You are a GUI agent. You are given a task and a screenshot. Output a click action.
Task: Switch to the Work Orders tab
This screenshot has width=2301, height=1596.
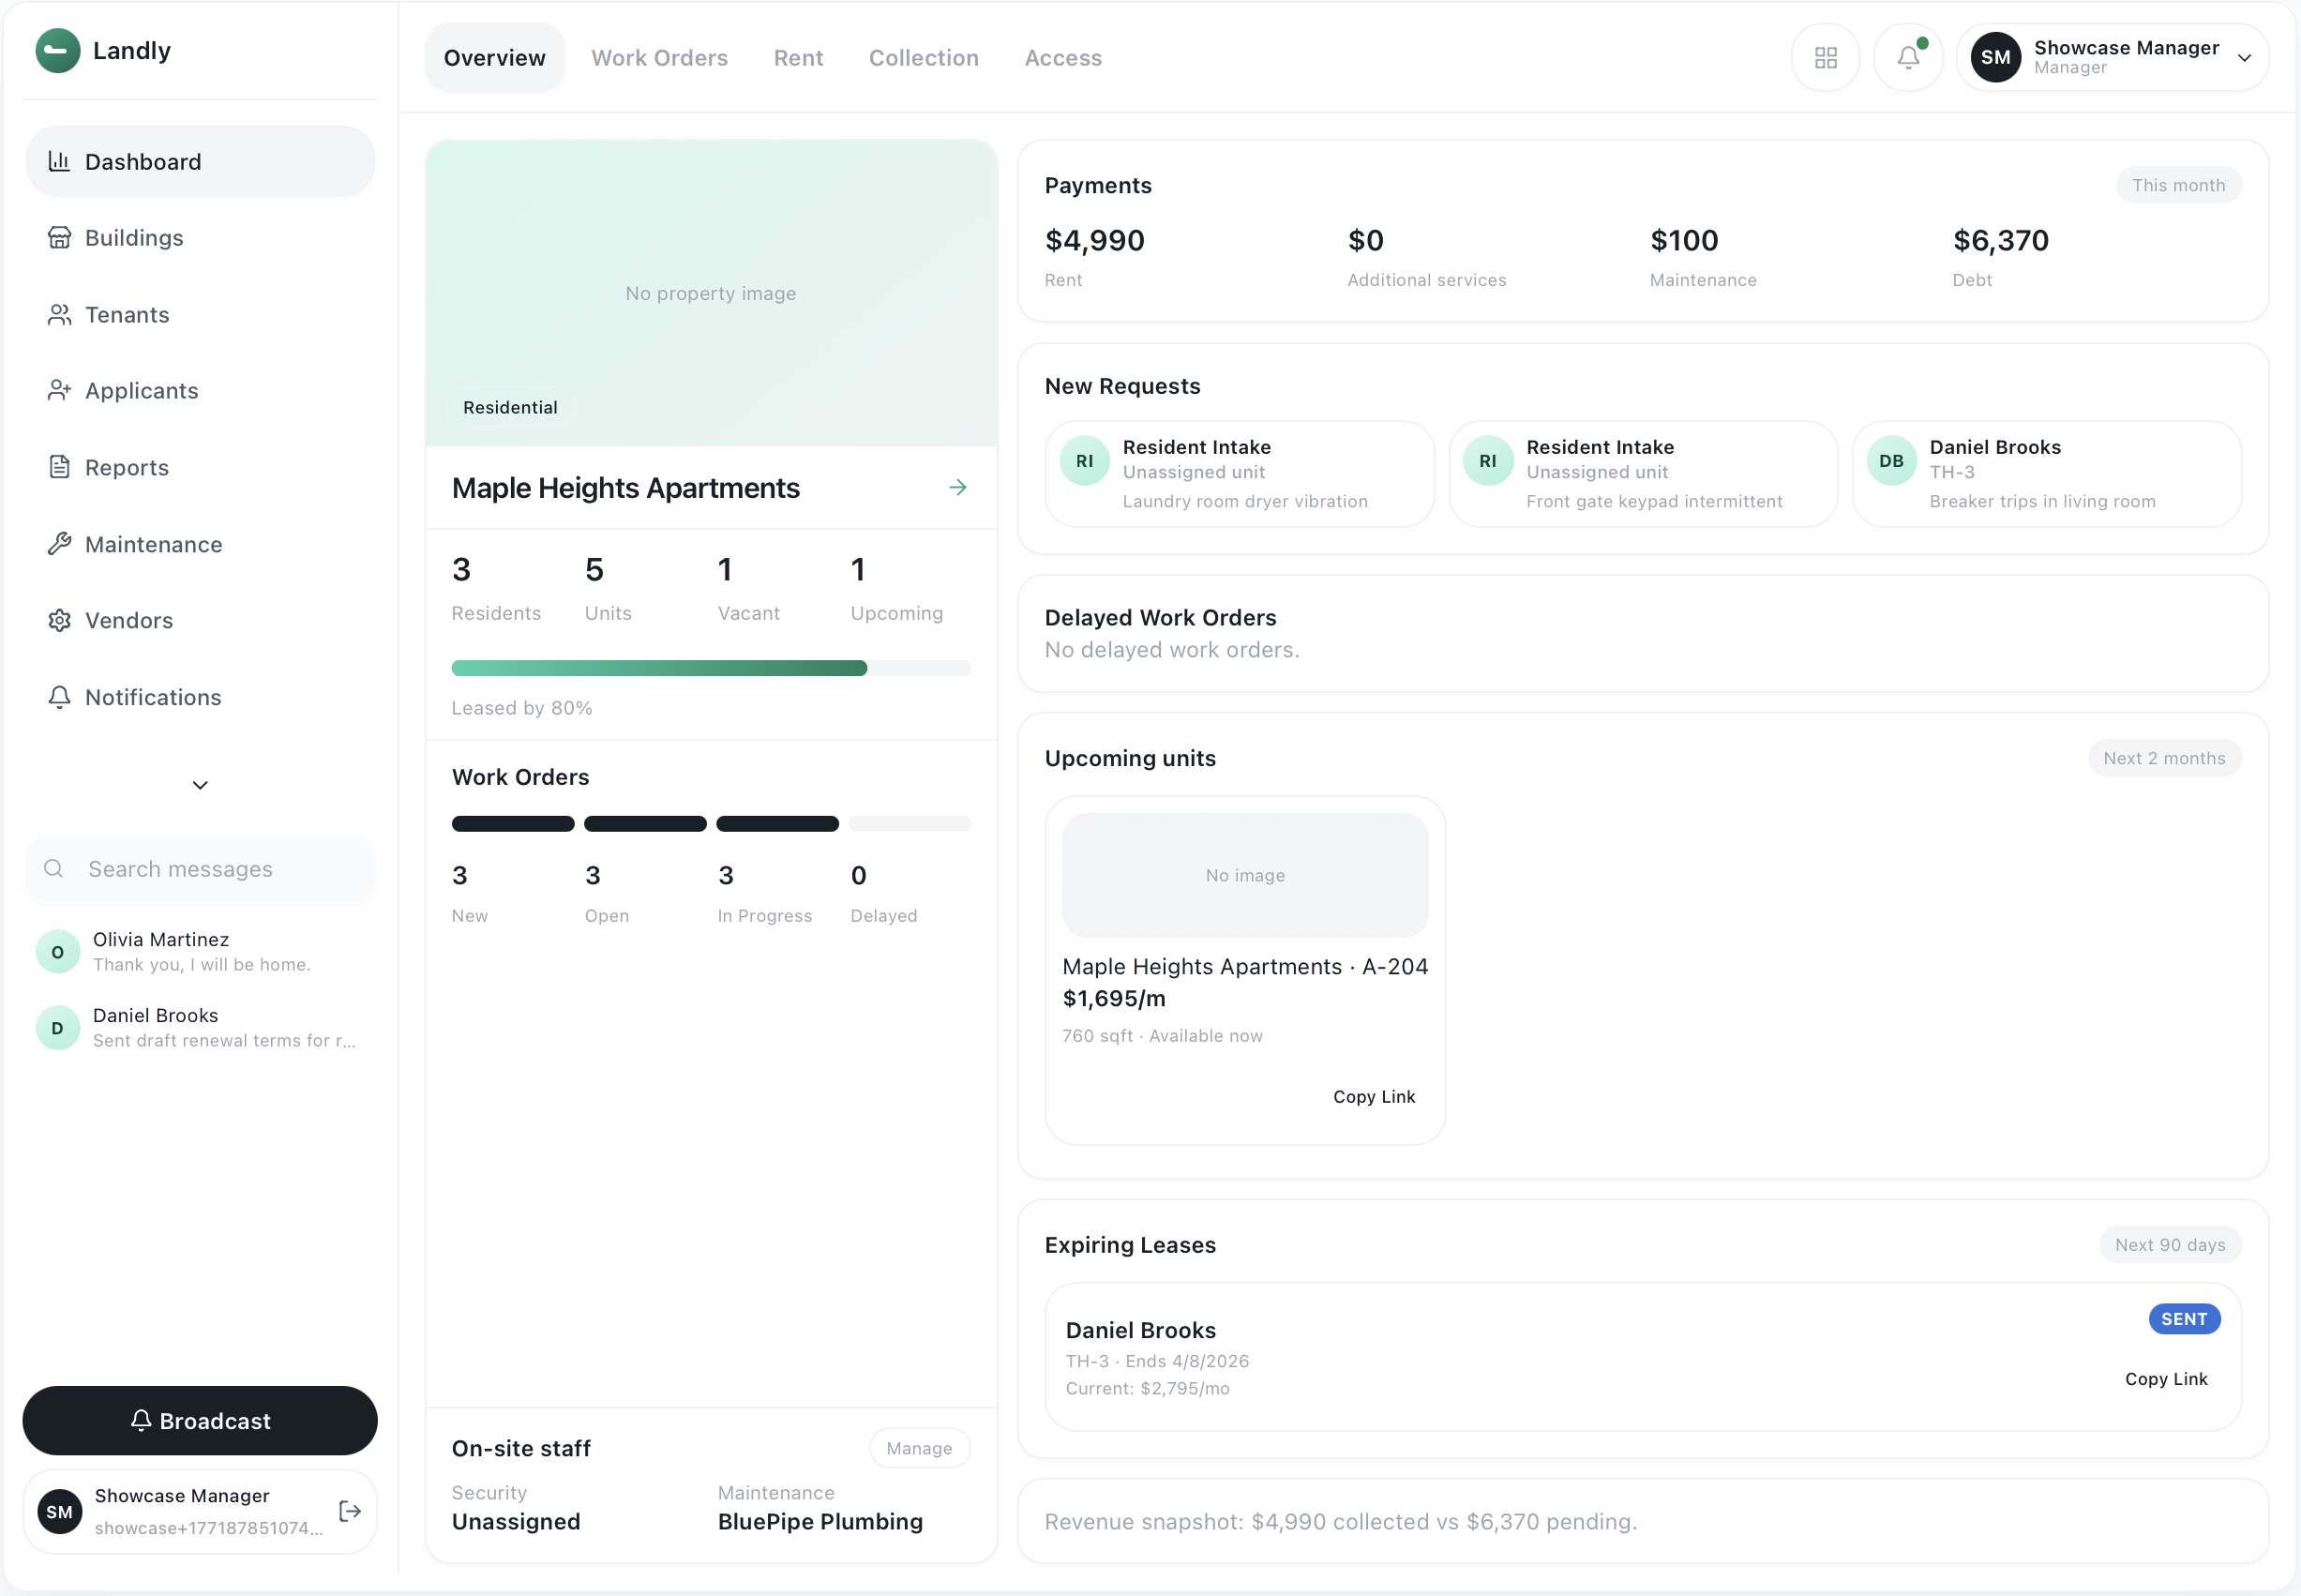659,58
